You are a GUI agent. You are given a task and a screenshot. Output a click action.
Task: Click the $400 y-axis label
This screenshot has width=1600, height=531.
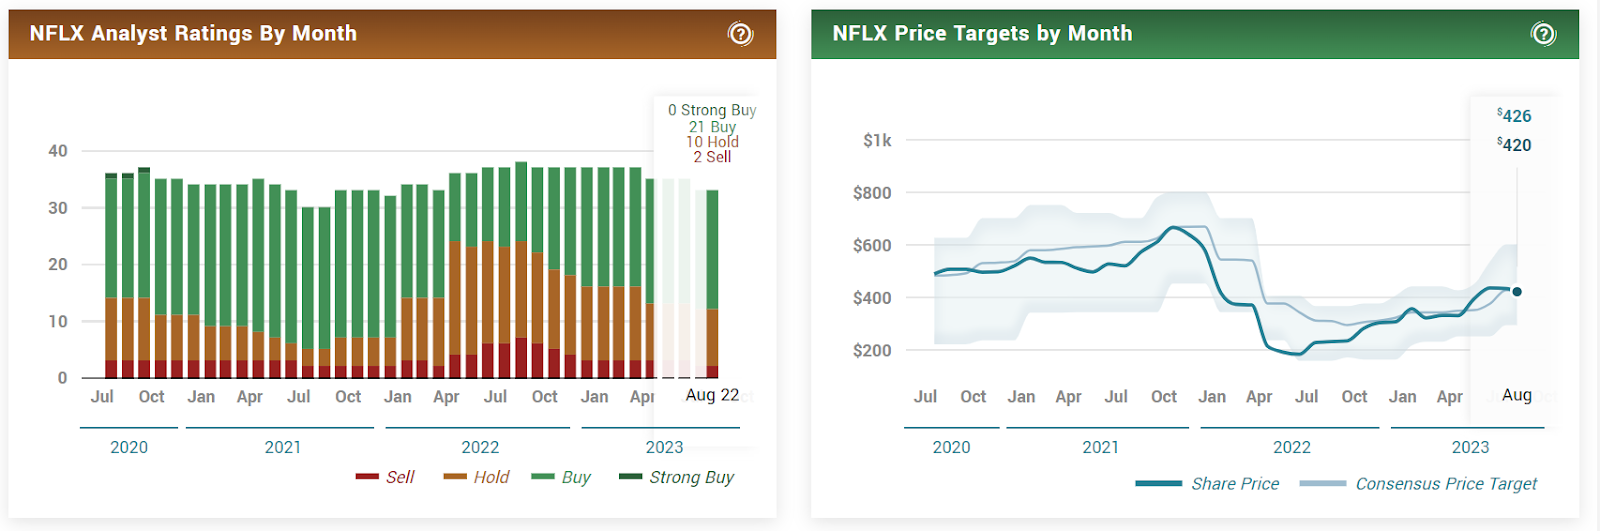click(872, 298)
